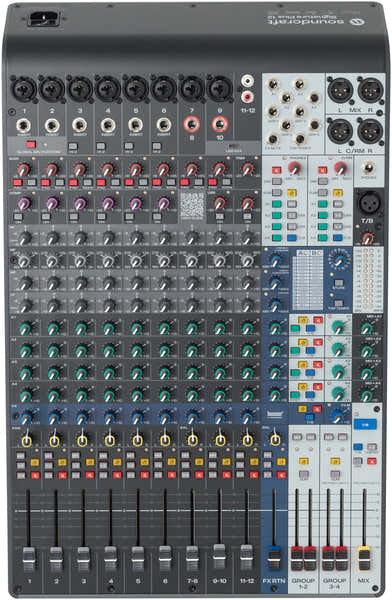The width and height of the screenshot is (392, 600).
Task: Push the Tap Tempo button in the effects section
Action: [x=339, y=303]
